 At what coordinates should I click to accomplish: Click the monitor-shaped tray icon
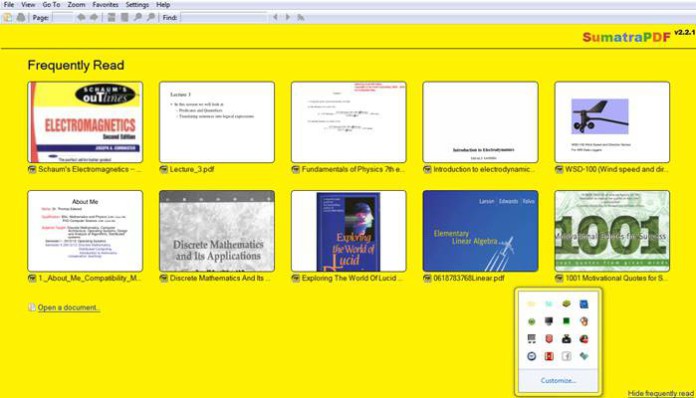pos(549,321)
